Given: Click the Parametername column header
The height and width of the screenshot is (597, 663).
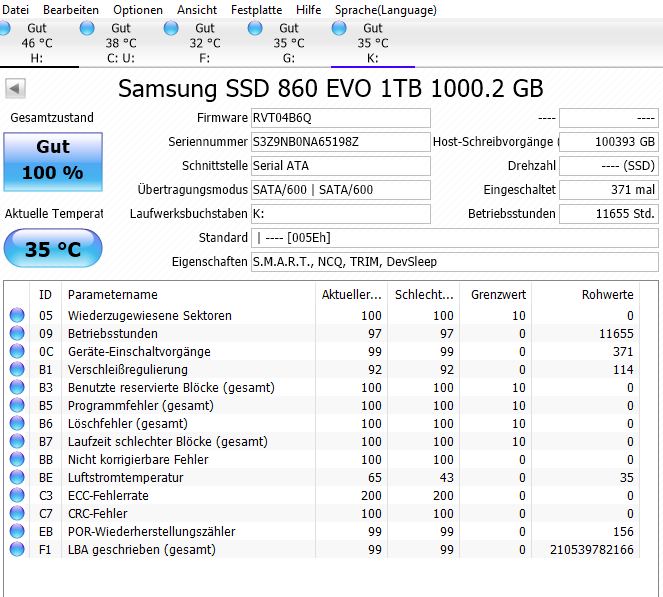Looking at the screenshot, I should 189,294.
